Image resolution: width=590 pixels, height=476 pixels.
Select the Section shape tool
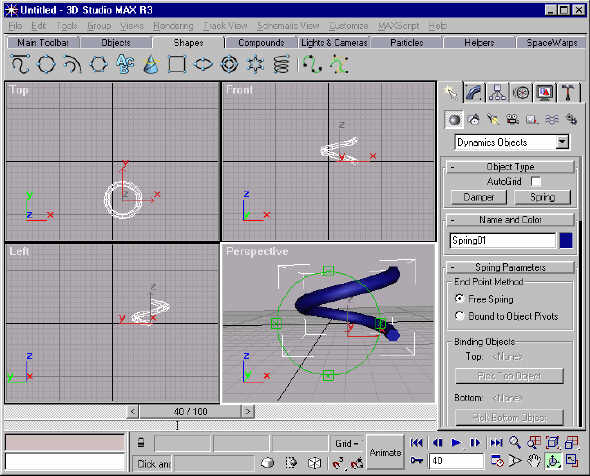(151, 64)
